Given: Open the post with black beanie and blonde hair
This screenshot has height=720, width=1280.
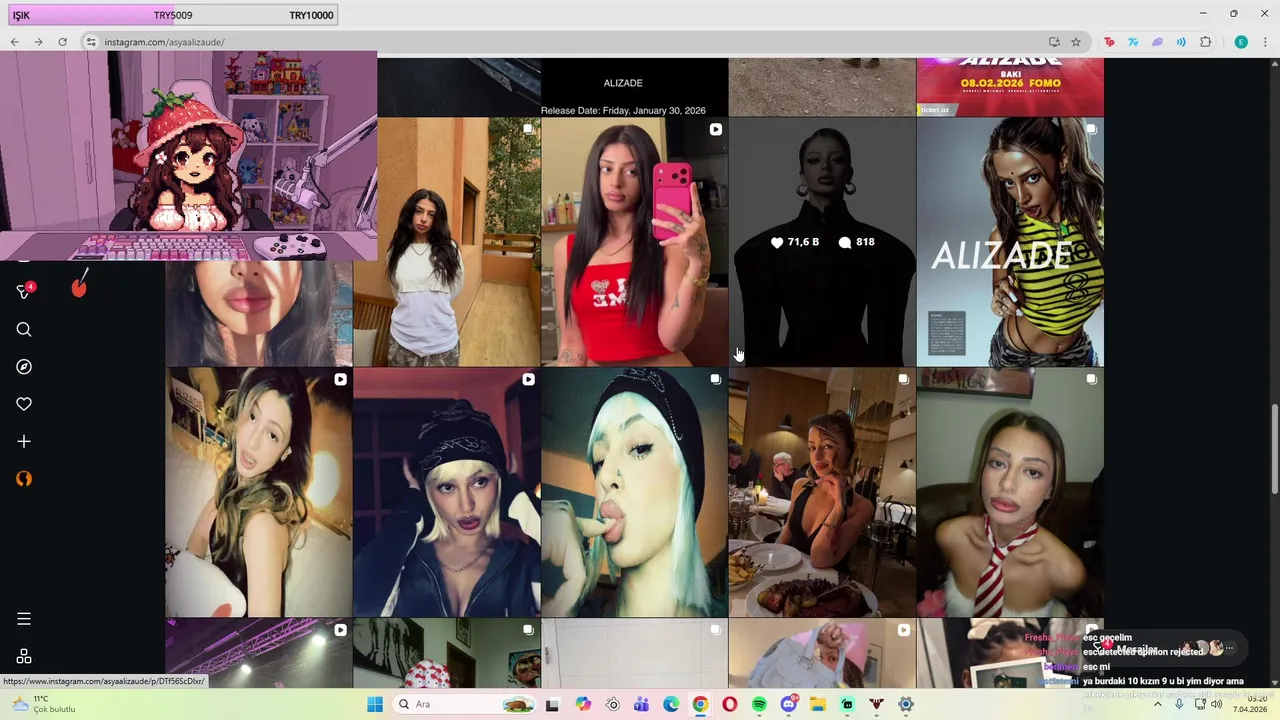Looking at the screenshot, I should click(446, 493).
